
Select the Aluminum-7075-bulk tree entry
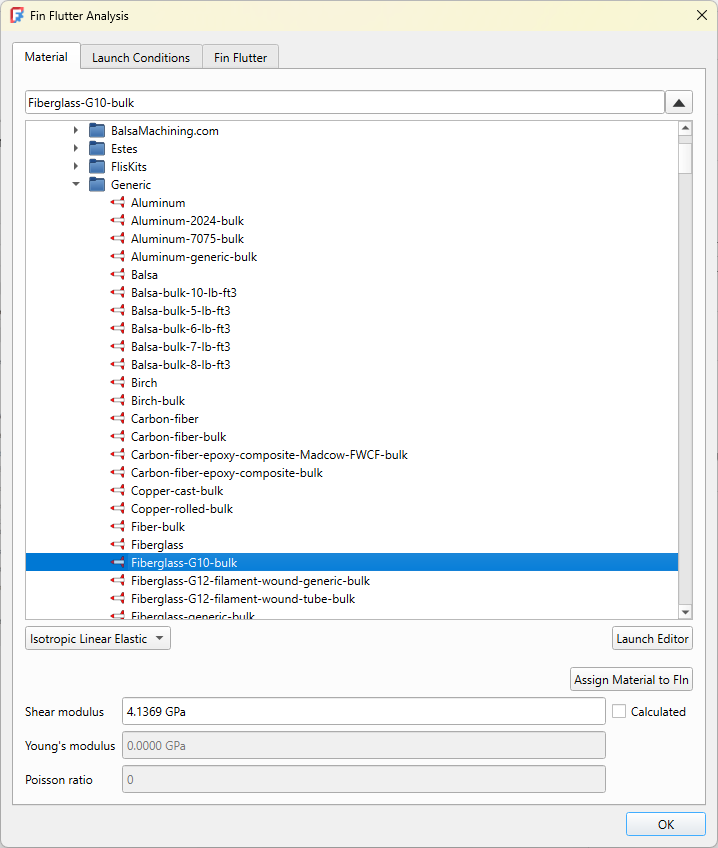[187, 238]
